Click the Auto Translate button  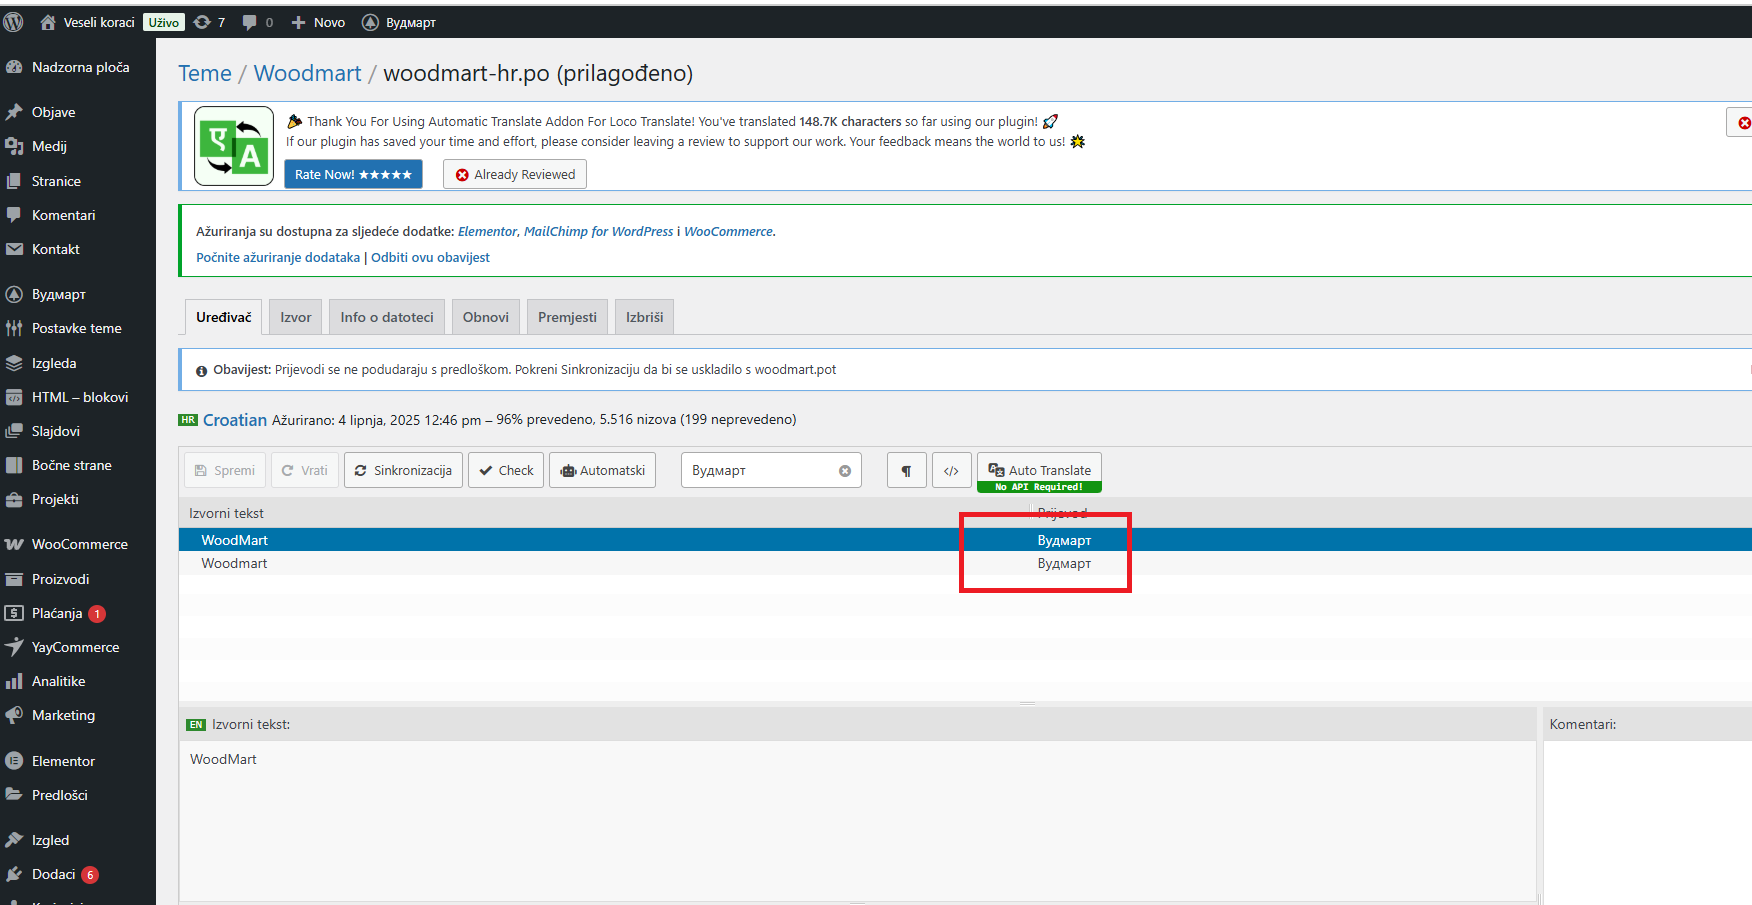point(1039,472)
